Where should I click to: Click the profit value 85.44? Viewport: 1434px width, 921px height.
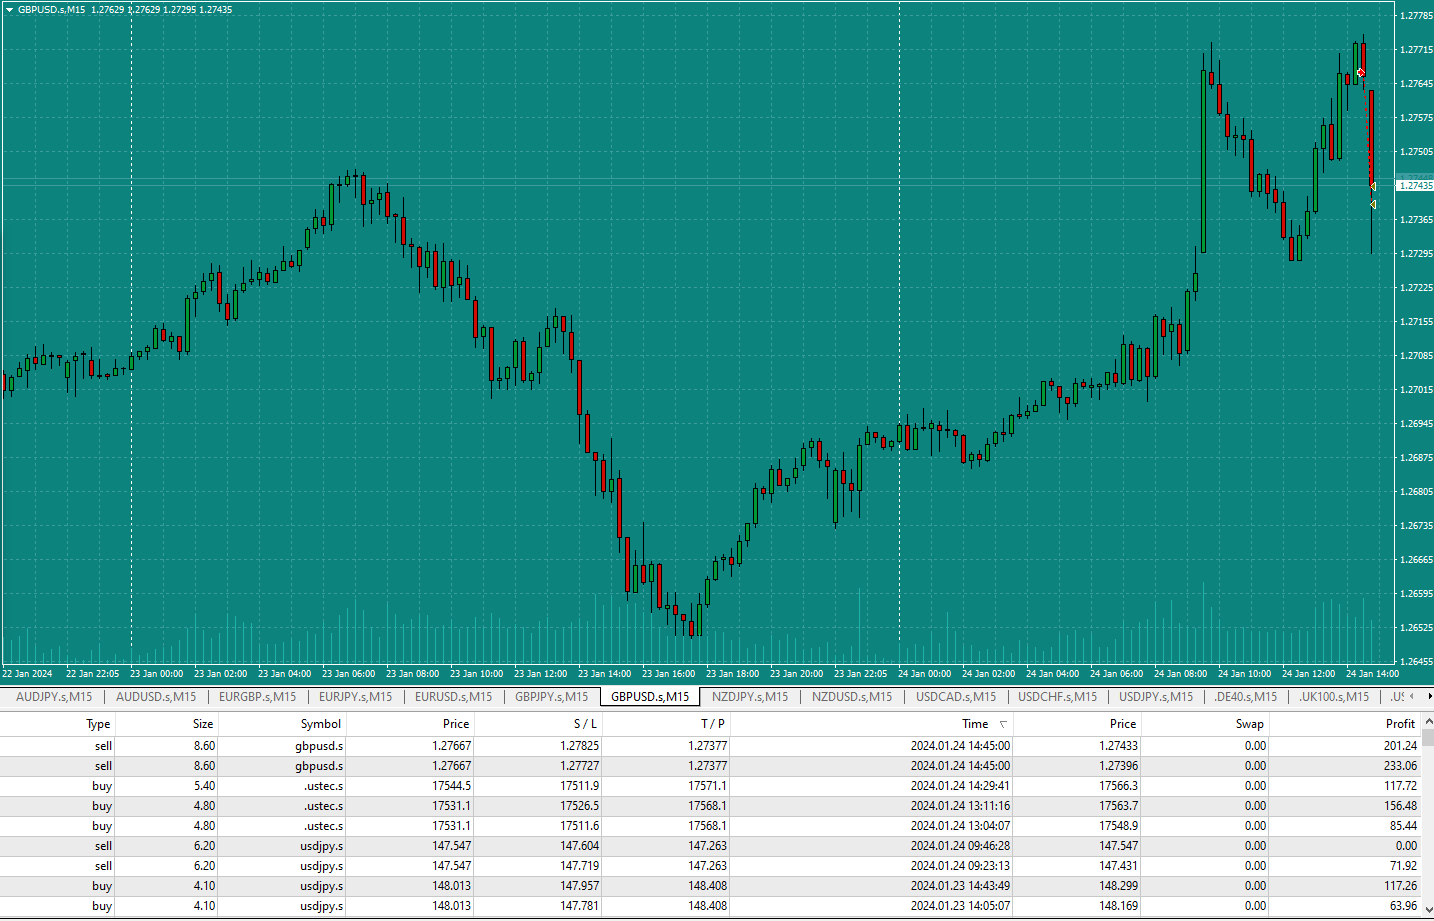[1404, 826]
